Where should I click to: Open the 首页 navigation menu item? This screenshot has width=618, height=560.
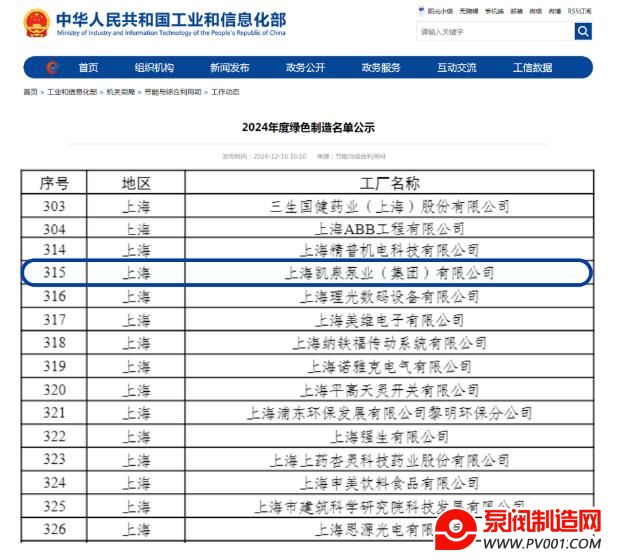88,68
